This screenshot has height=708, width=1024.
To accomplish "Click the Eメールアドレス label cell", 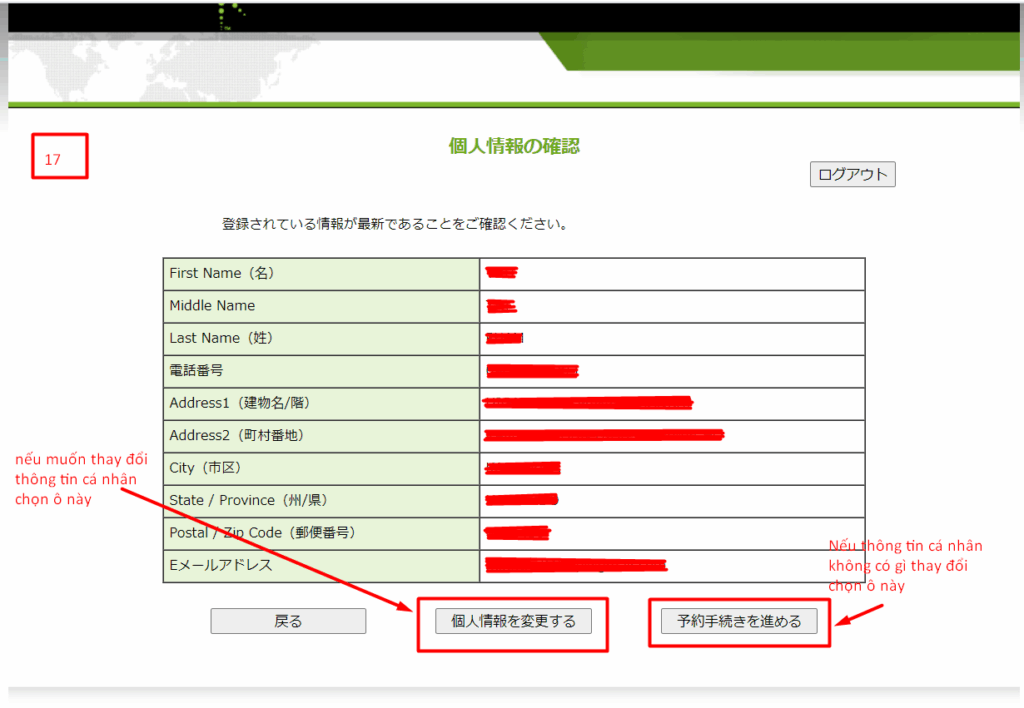I will pos(321,566).
